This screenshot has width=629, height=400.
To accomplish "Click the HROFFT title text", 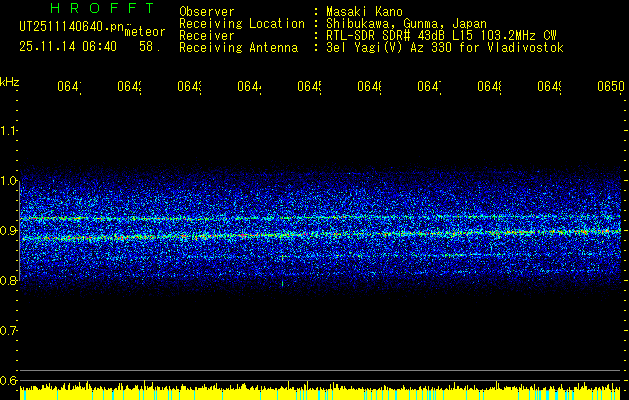I will (102, 8).
